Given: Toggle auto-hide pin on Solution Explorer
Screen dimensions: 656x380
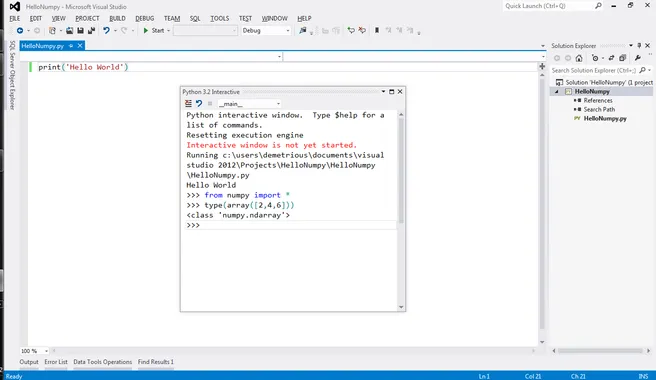Looking at the screenshot, I should tap(639, 46).
